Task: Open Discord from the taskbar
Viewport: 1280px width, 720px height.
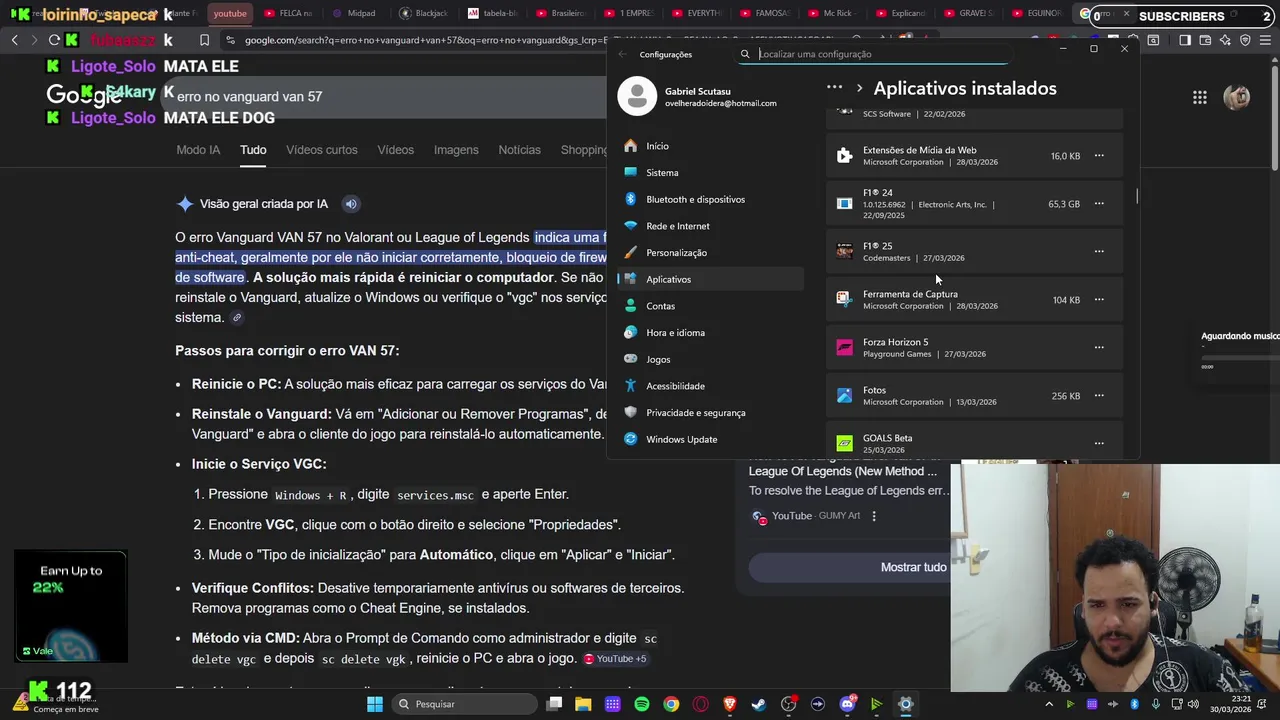Action: coord(847,704)
